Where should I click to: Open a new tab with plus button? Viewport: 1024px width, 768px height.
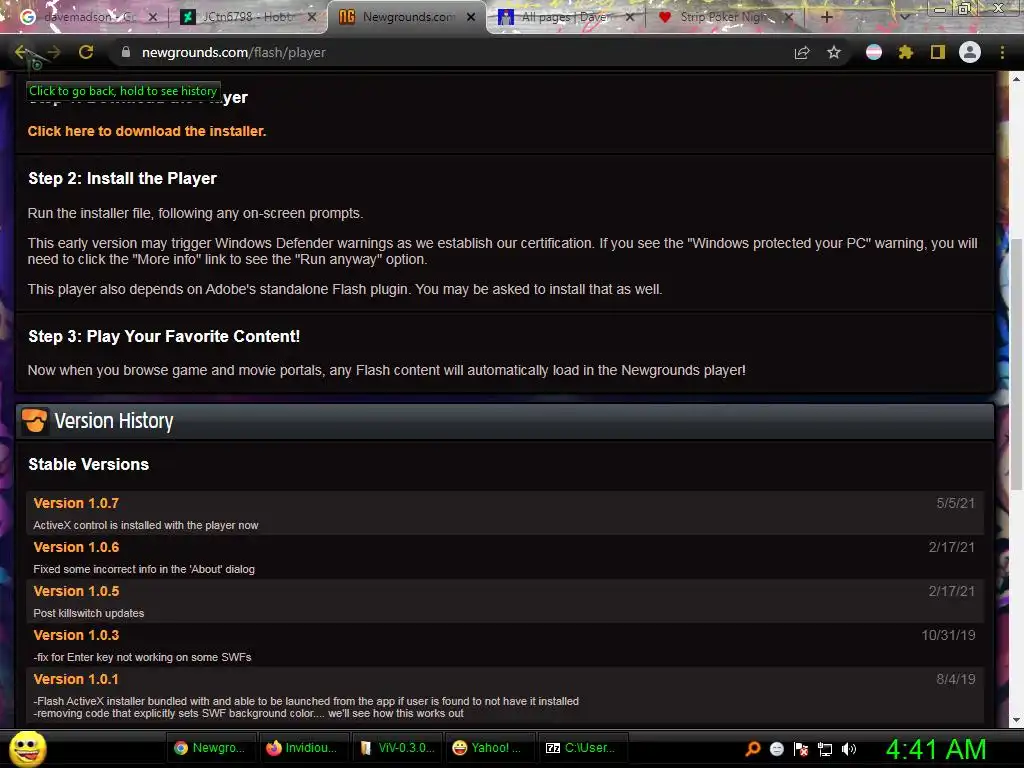pyautogui.click(x=827, y=17)
